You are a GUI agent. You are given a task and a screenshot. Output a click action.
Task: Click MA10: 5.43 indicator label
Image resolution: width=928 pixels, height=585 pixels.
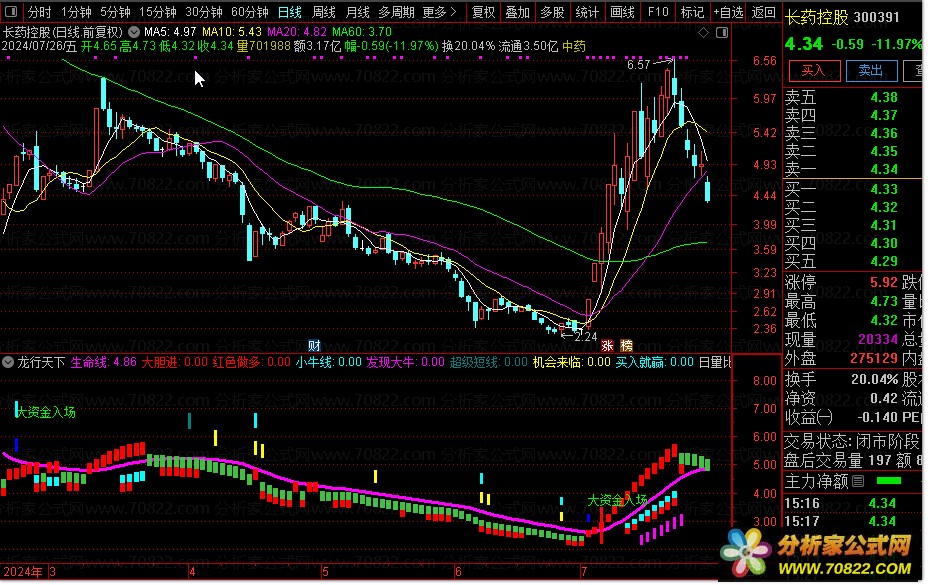click(232, 31)
